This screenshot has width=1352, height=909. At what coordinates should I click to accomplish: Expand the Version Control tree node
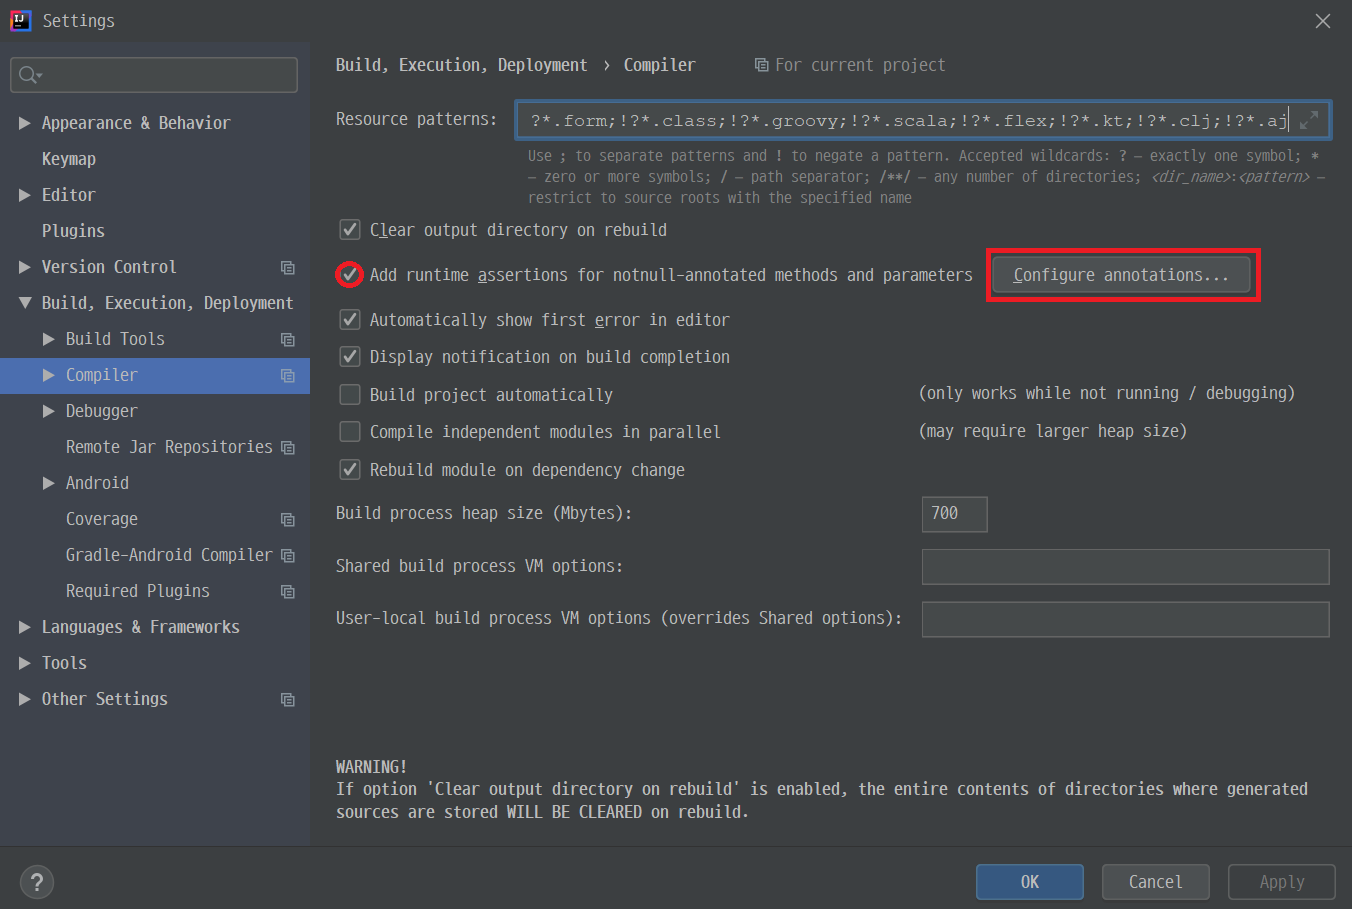pyautogui.click(x=25, y=267)
